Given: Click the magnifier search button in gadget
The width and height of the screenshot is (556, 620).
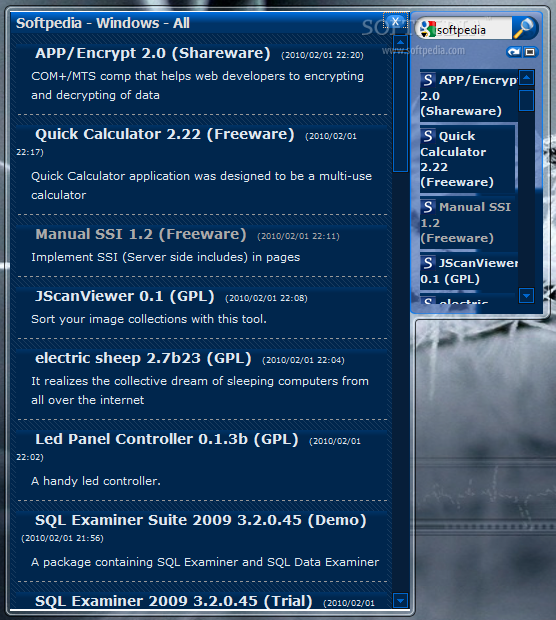Looking at the screenshot, I should pyautogui.click(x=524, y=28).
